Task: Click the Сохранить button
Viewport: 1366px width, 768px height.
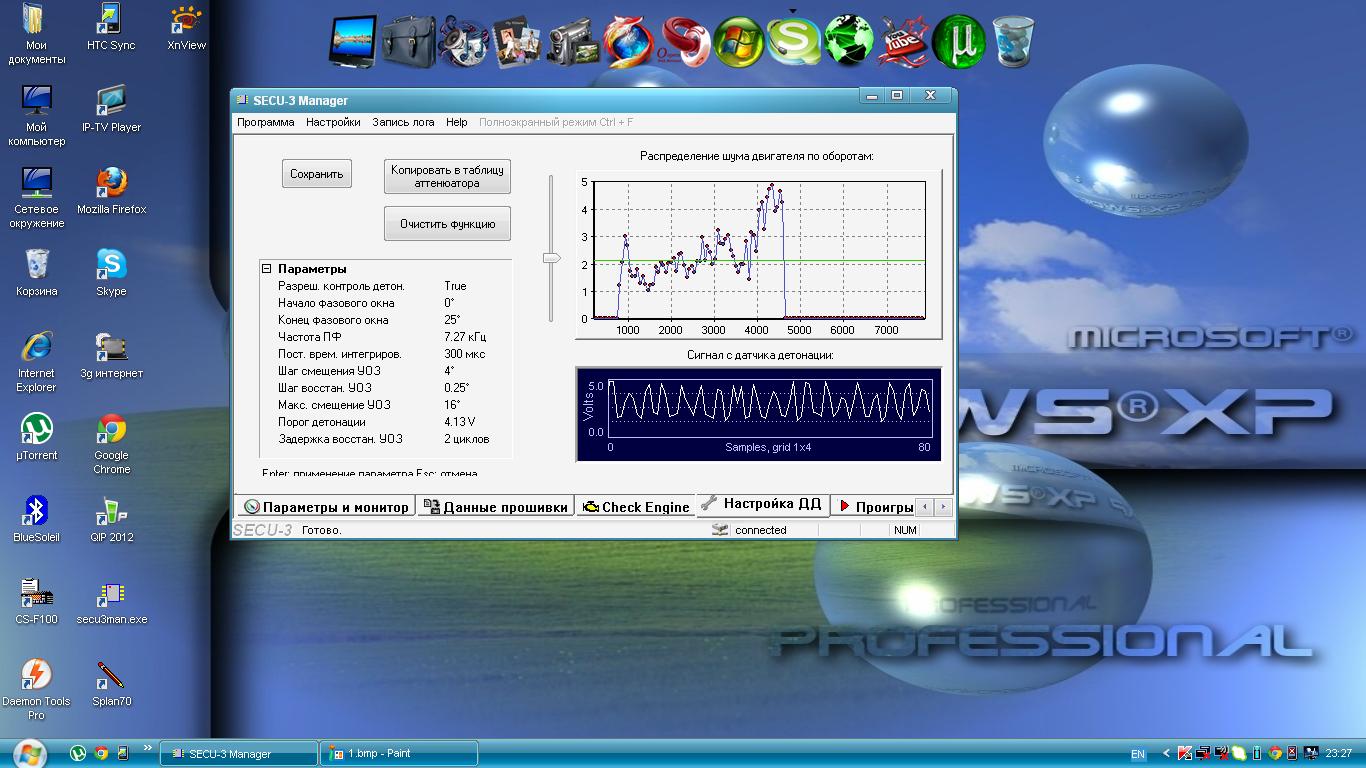Action: point(316,174)
